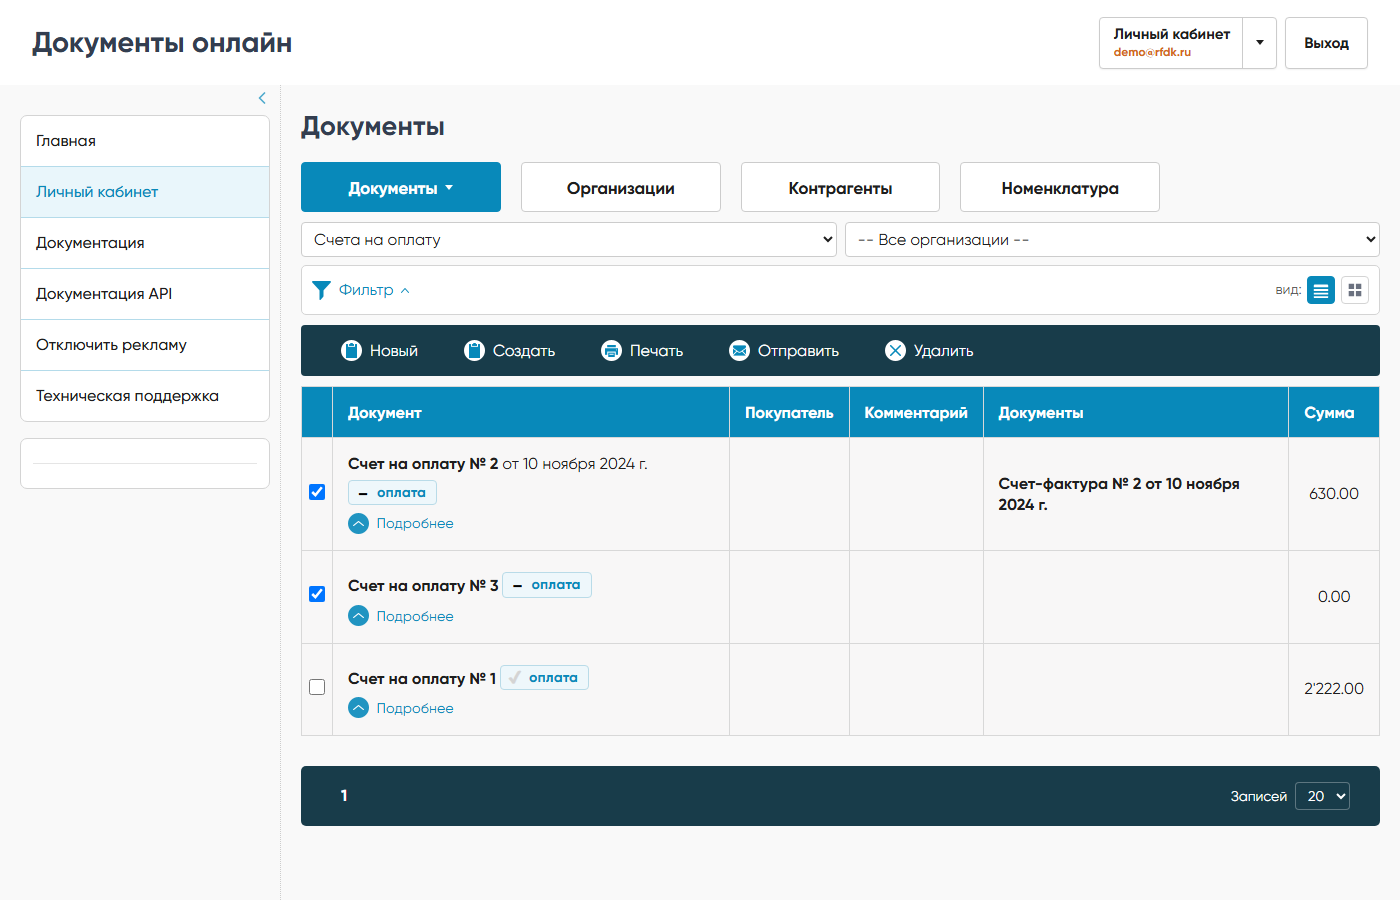Expand the Документы dropdown button
The image size is (1400, 900).
[x=401, y=187]
